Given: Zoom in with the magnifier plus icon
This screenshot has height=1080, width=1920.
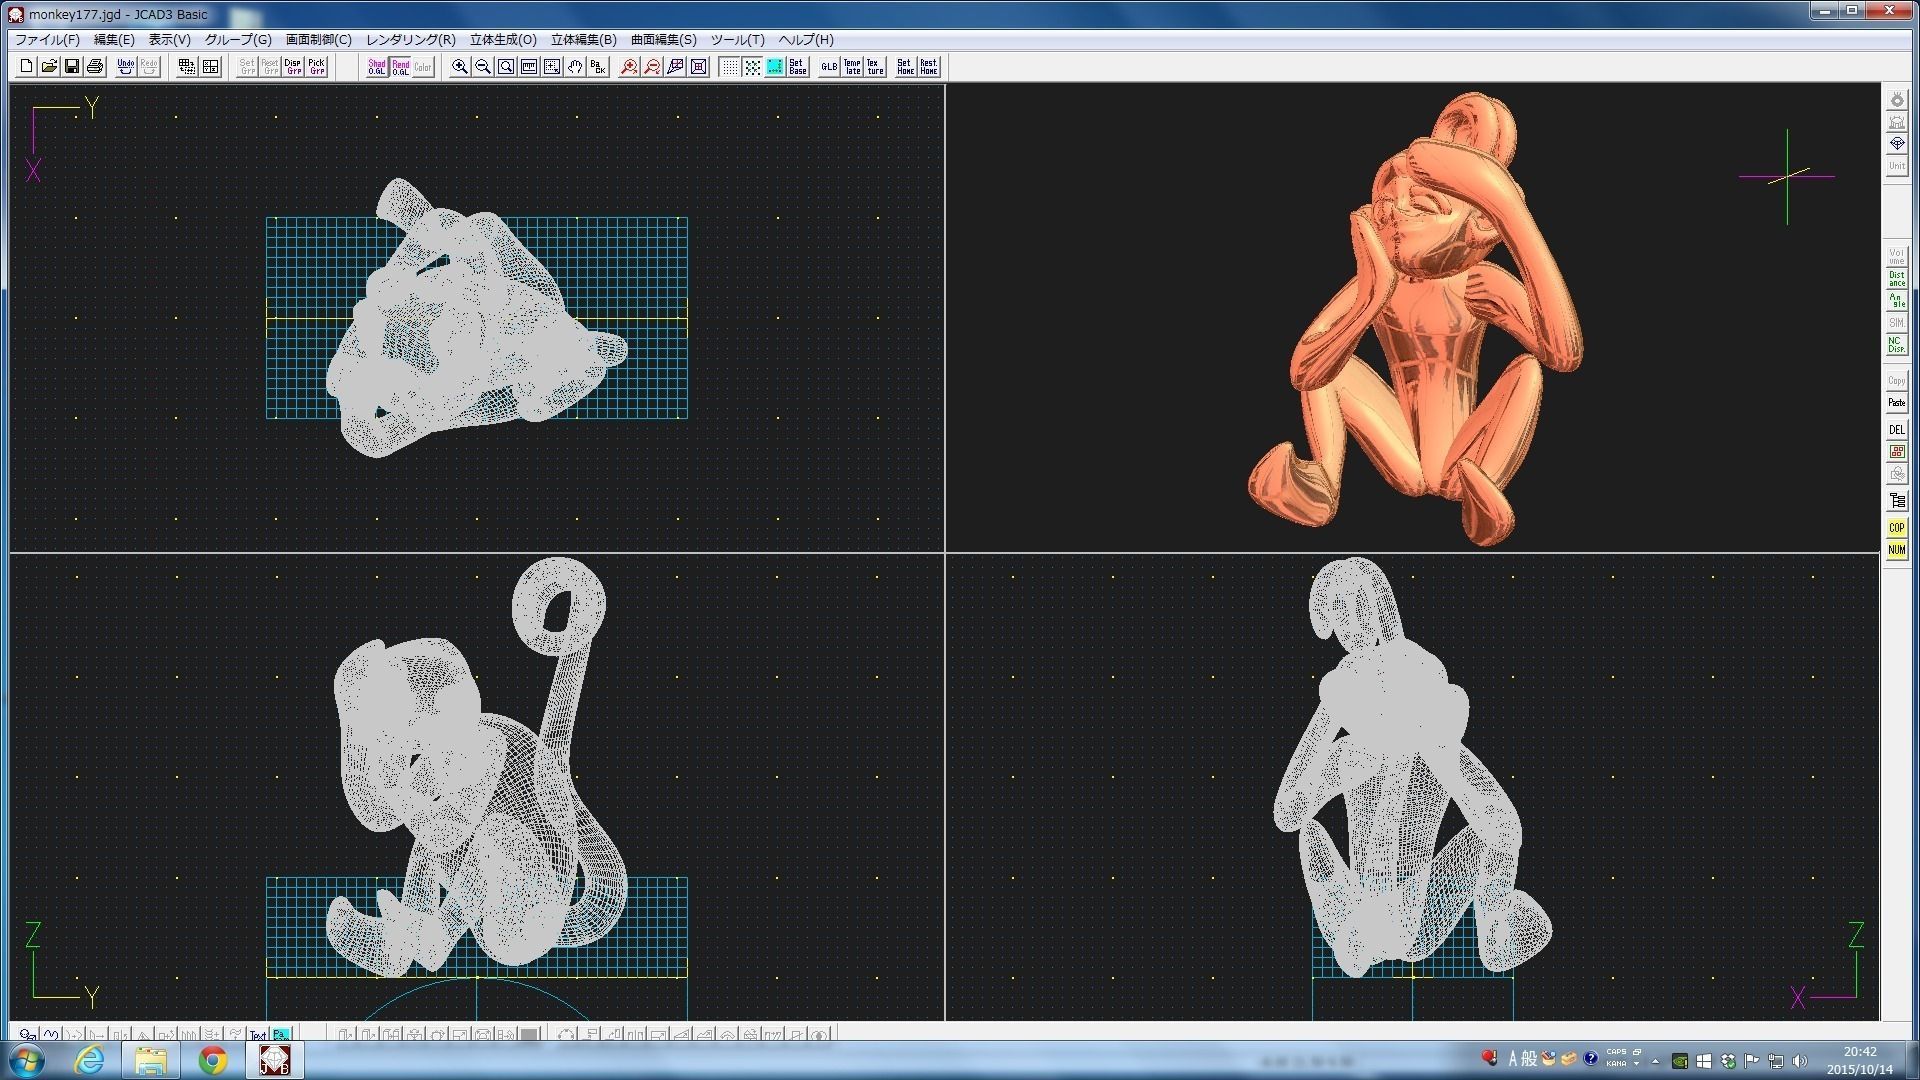Looking at the screenshot, I should coord(460,67).
